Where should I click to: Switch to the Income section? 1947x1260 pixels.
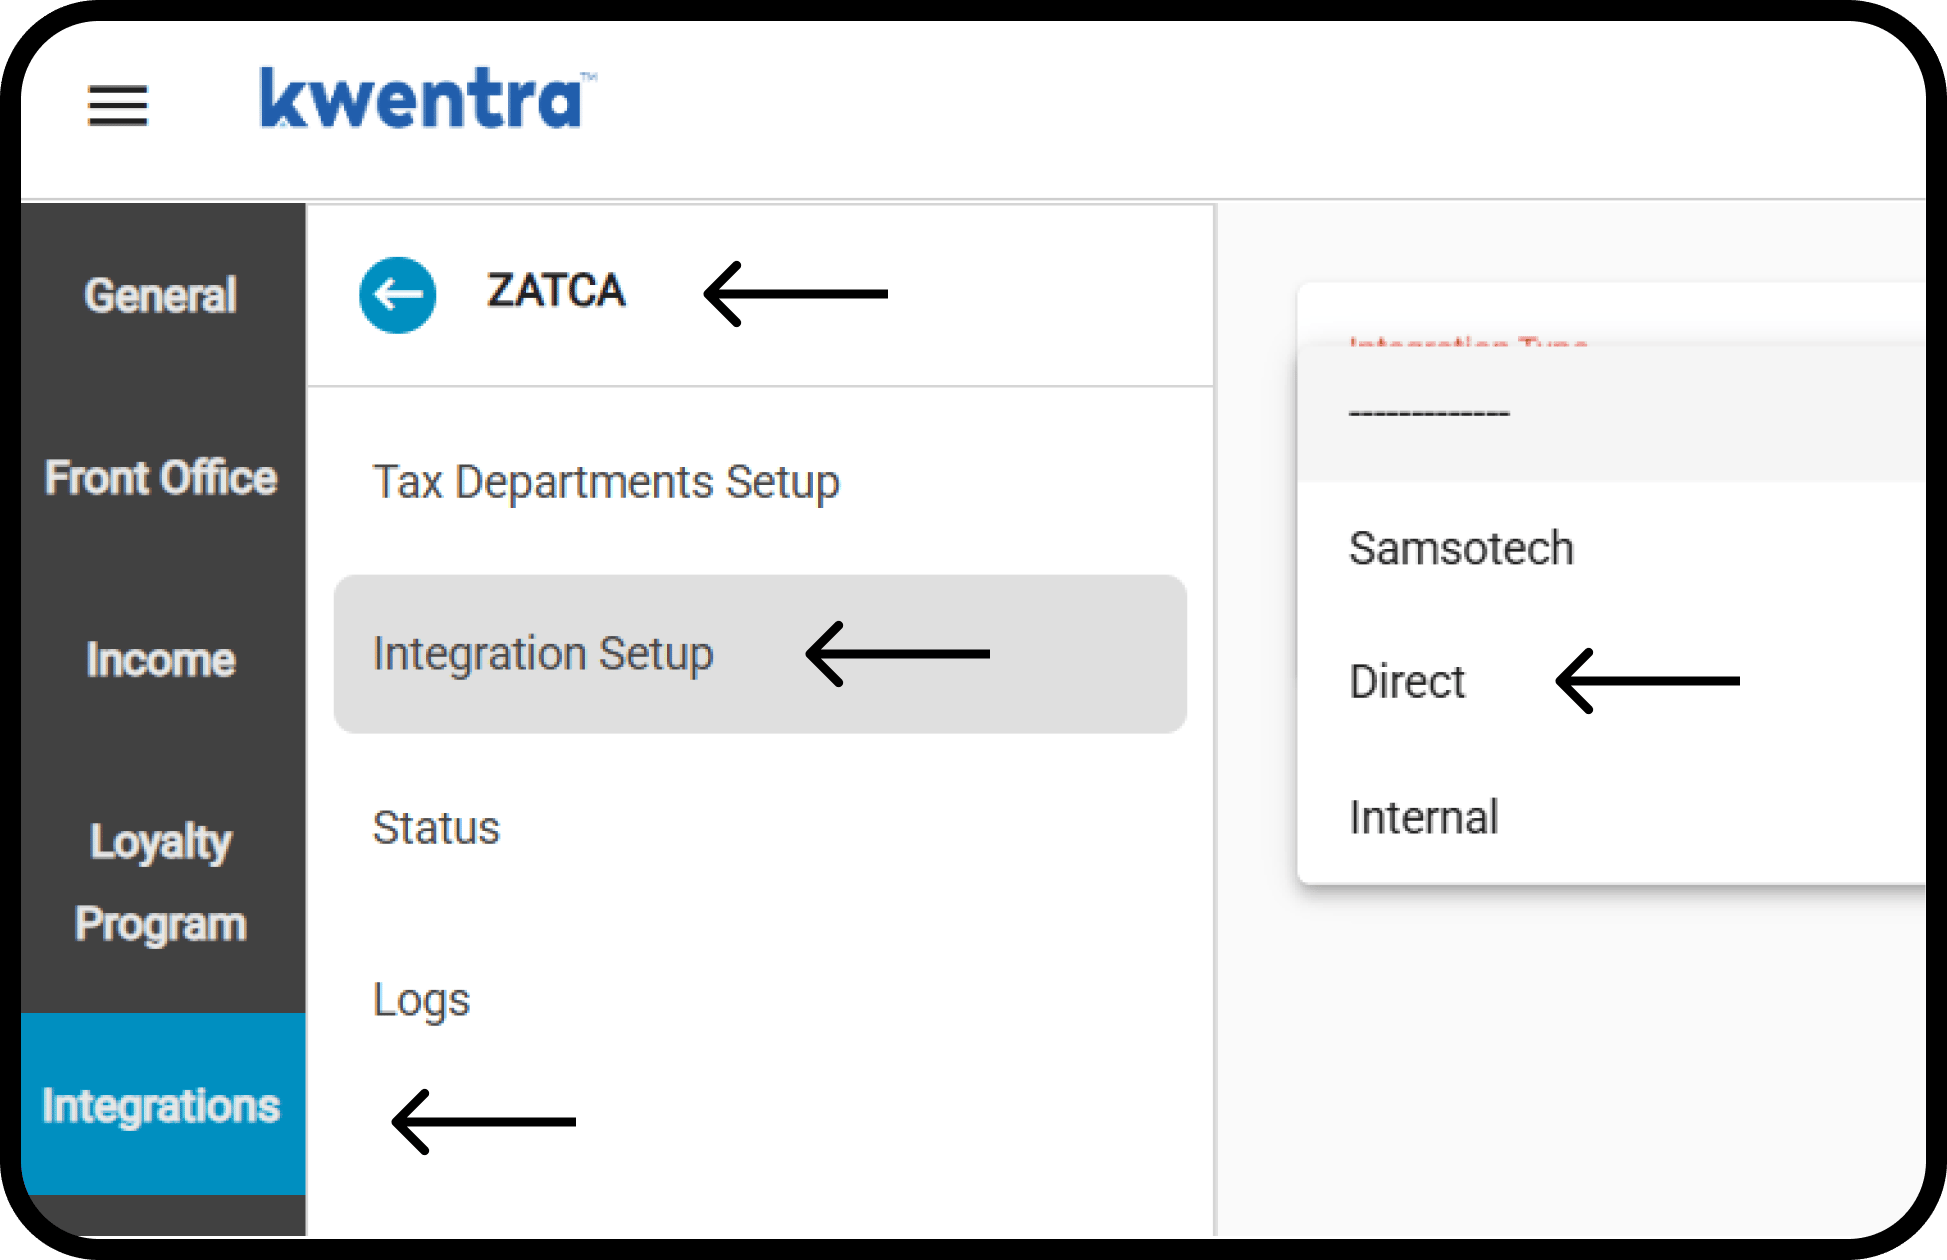(x=161, y=659)
